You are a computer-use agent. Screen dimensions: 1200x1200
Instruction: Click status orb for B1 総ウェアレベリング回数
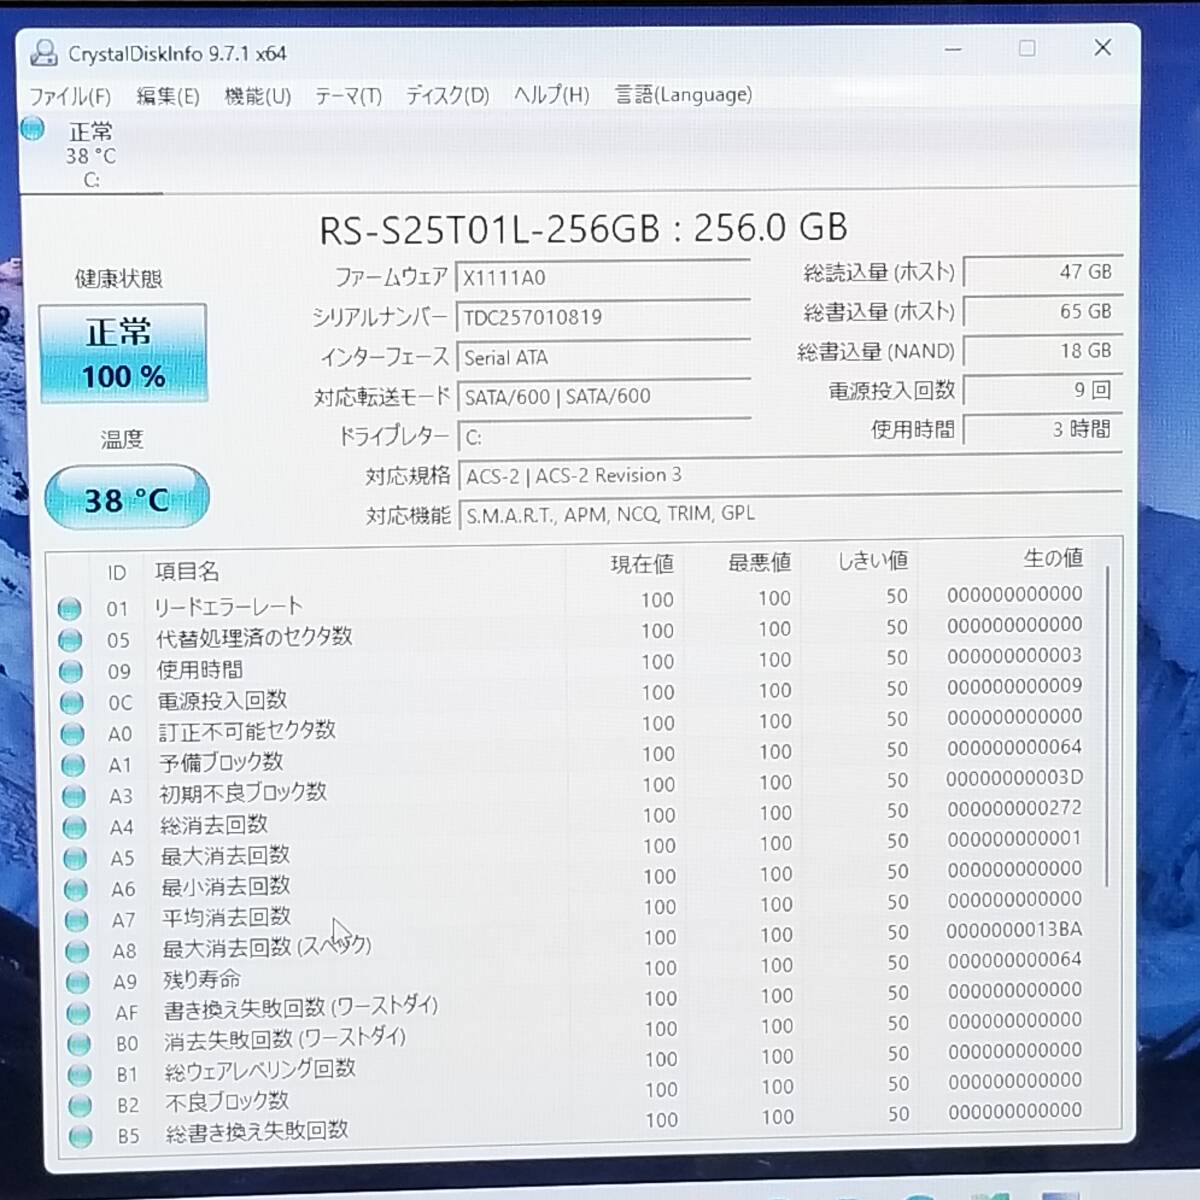point(79,1075)
